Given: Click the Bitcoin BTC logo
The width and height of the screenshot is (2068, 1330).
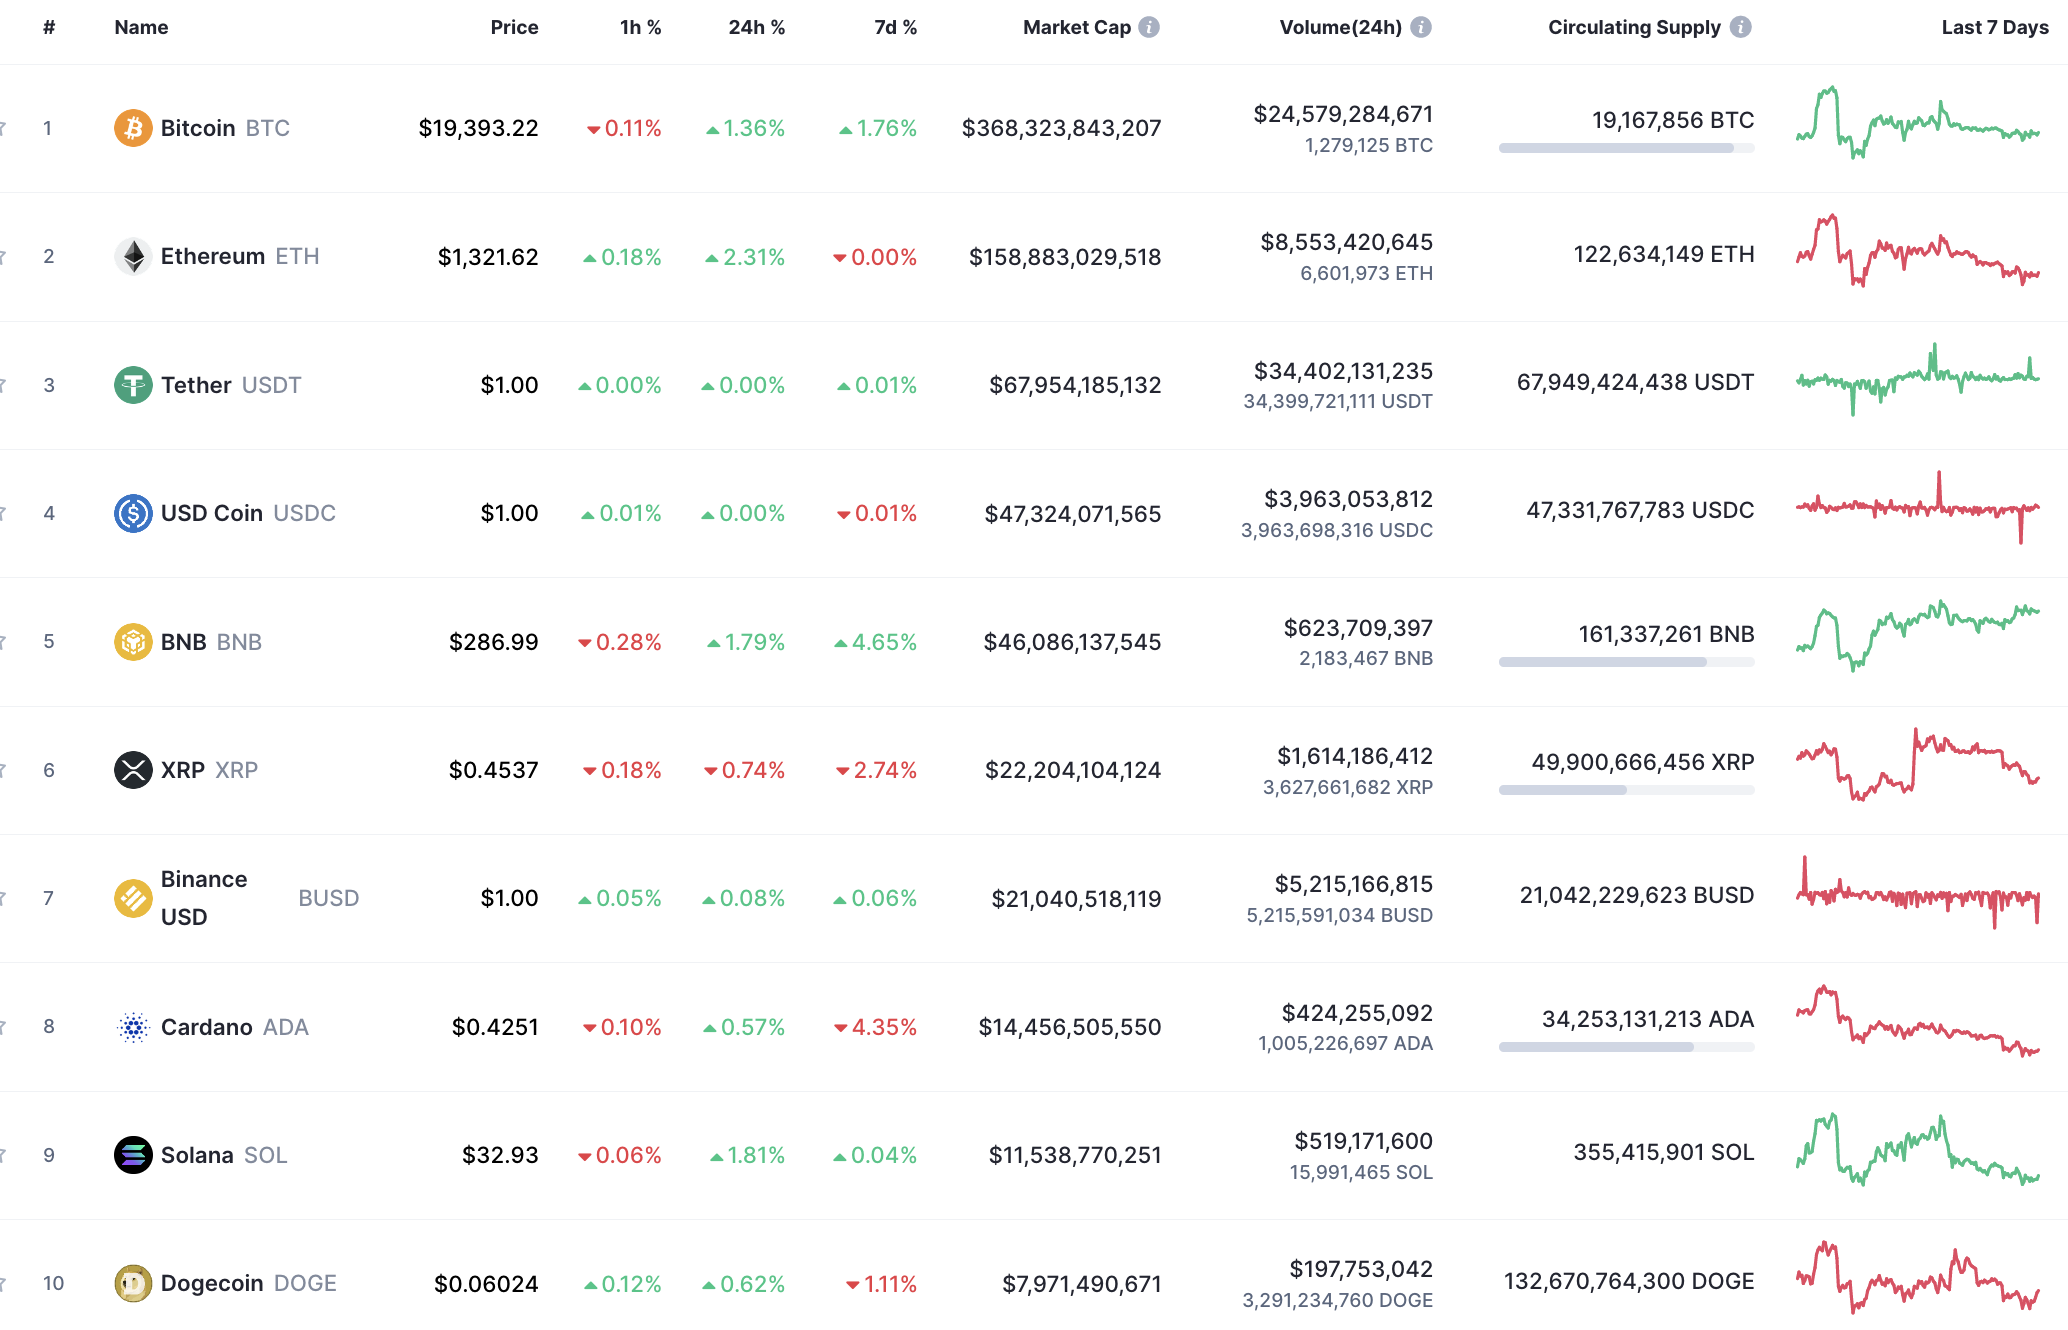Looking at the screenshot, I should (133, 127).
